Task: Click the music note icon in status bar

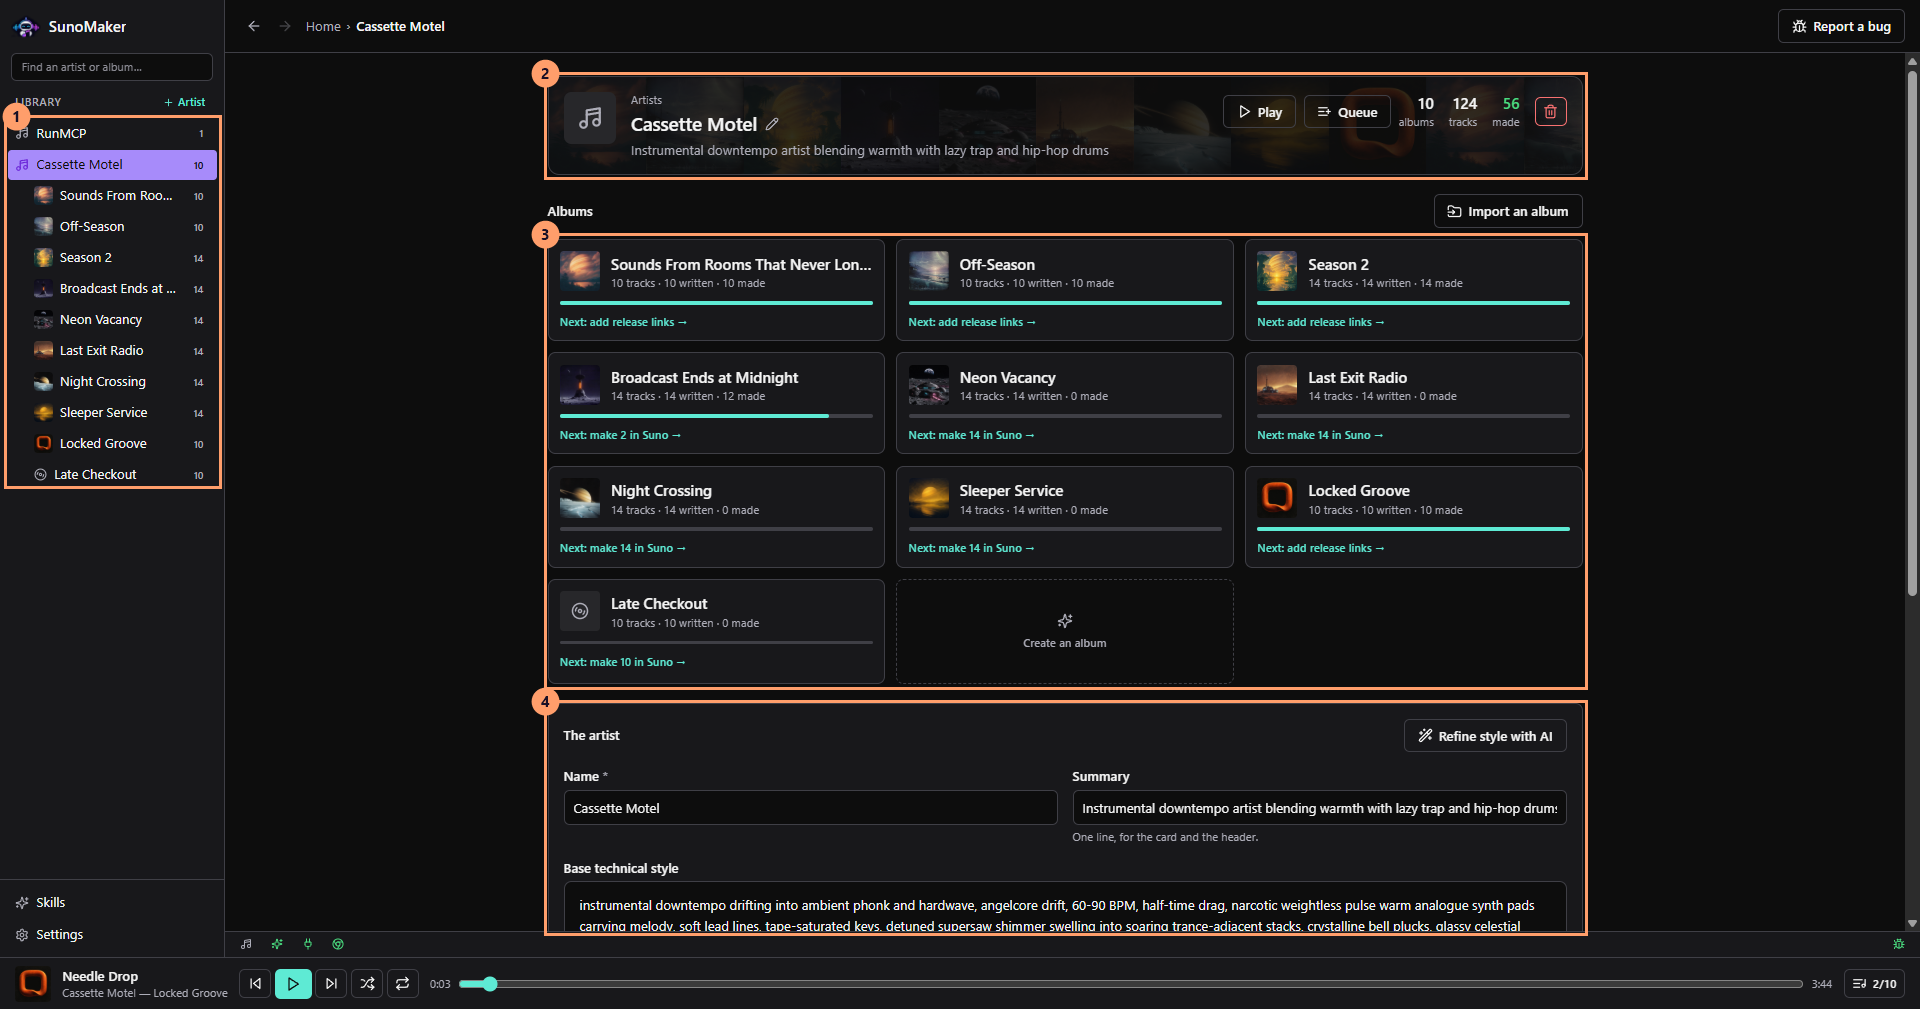Action: (x=246, y=944)
